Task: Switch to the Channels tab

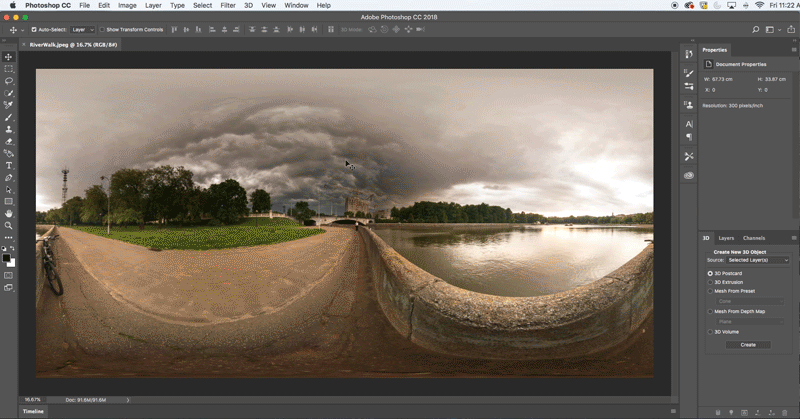Action: click(x=754, y=238)
